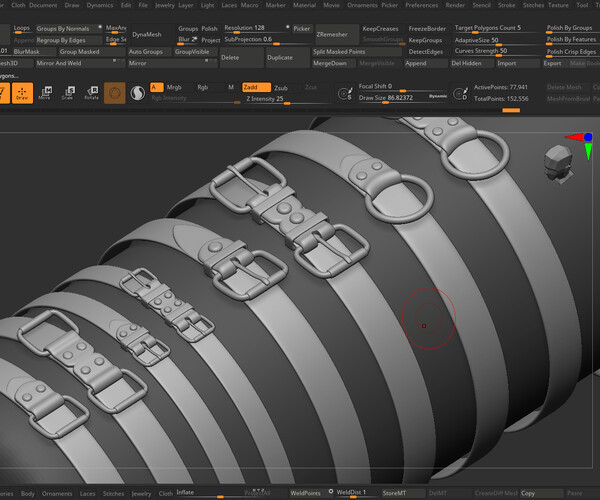
Task: Toggle DynaMesh Groups option
Action: click(188, 29)
